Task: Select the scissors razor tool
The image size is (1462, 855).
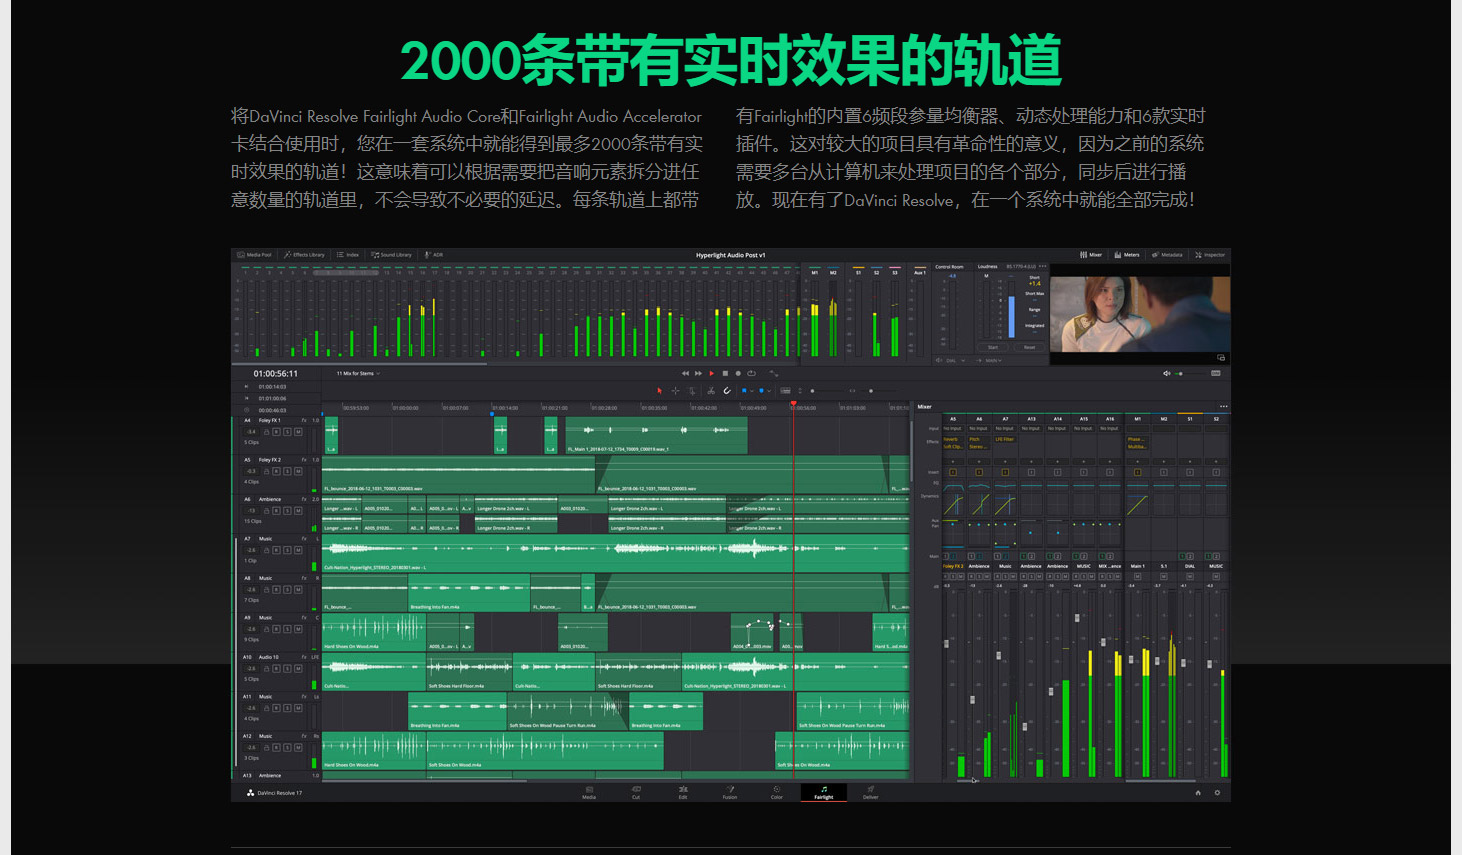Action: pyautogui.click(x=711, y=391)
